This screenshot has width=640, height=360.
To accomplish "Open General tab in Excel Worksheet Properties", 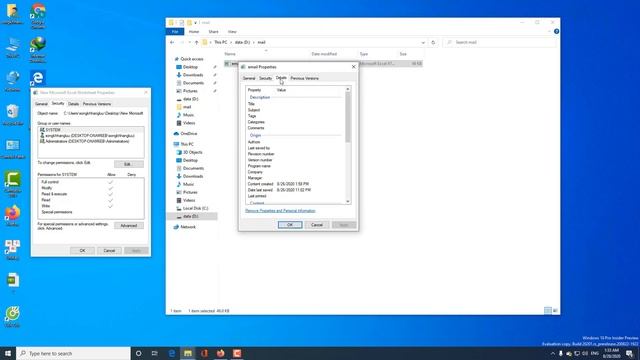I will tap(41, 104).
